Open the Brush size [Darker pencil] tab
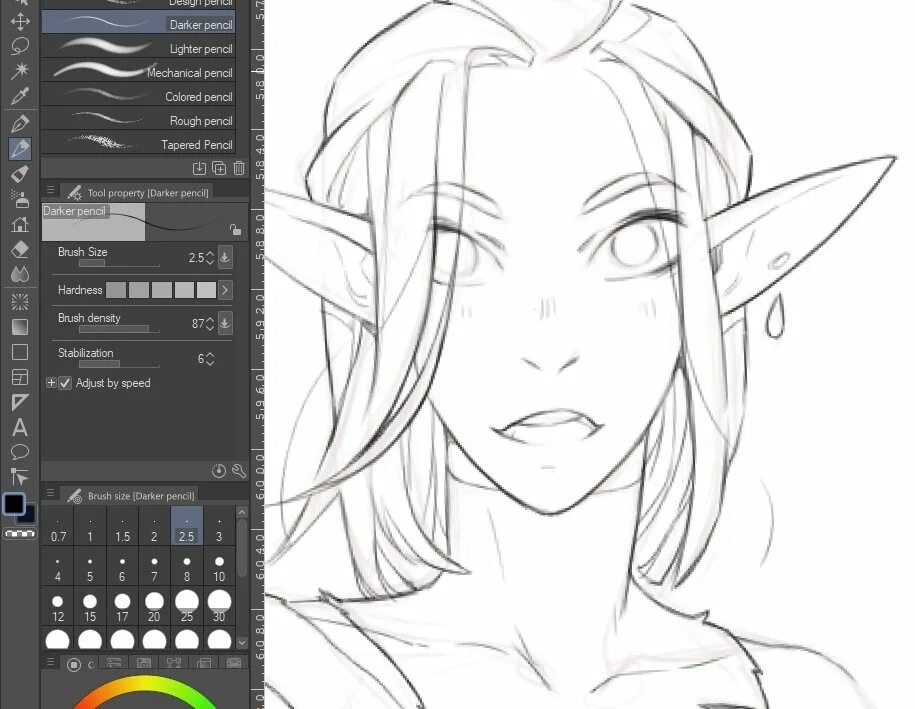The image size is (915, 709). [x=131, y=495]
